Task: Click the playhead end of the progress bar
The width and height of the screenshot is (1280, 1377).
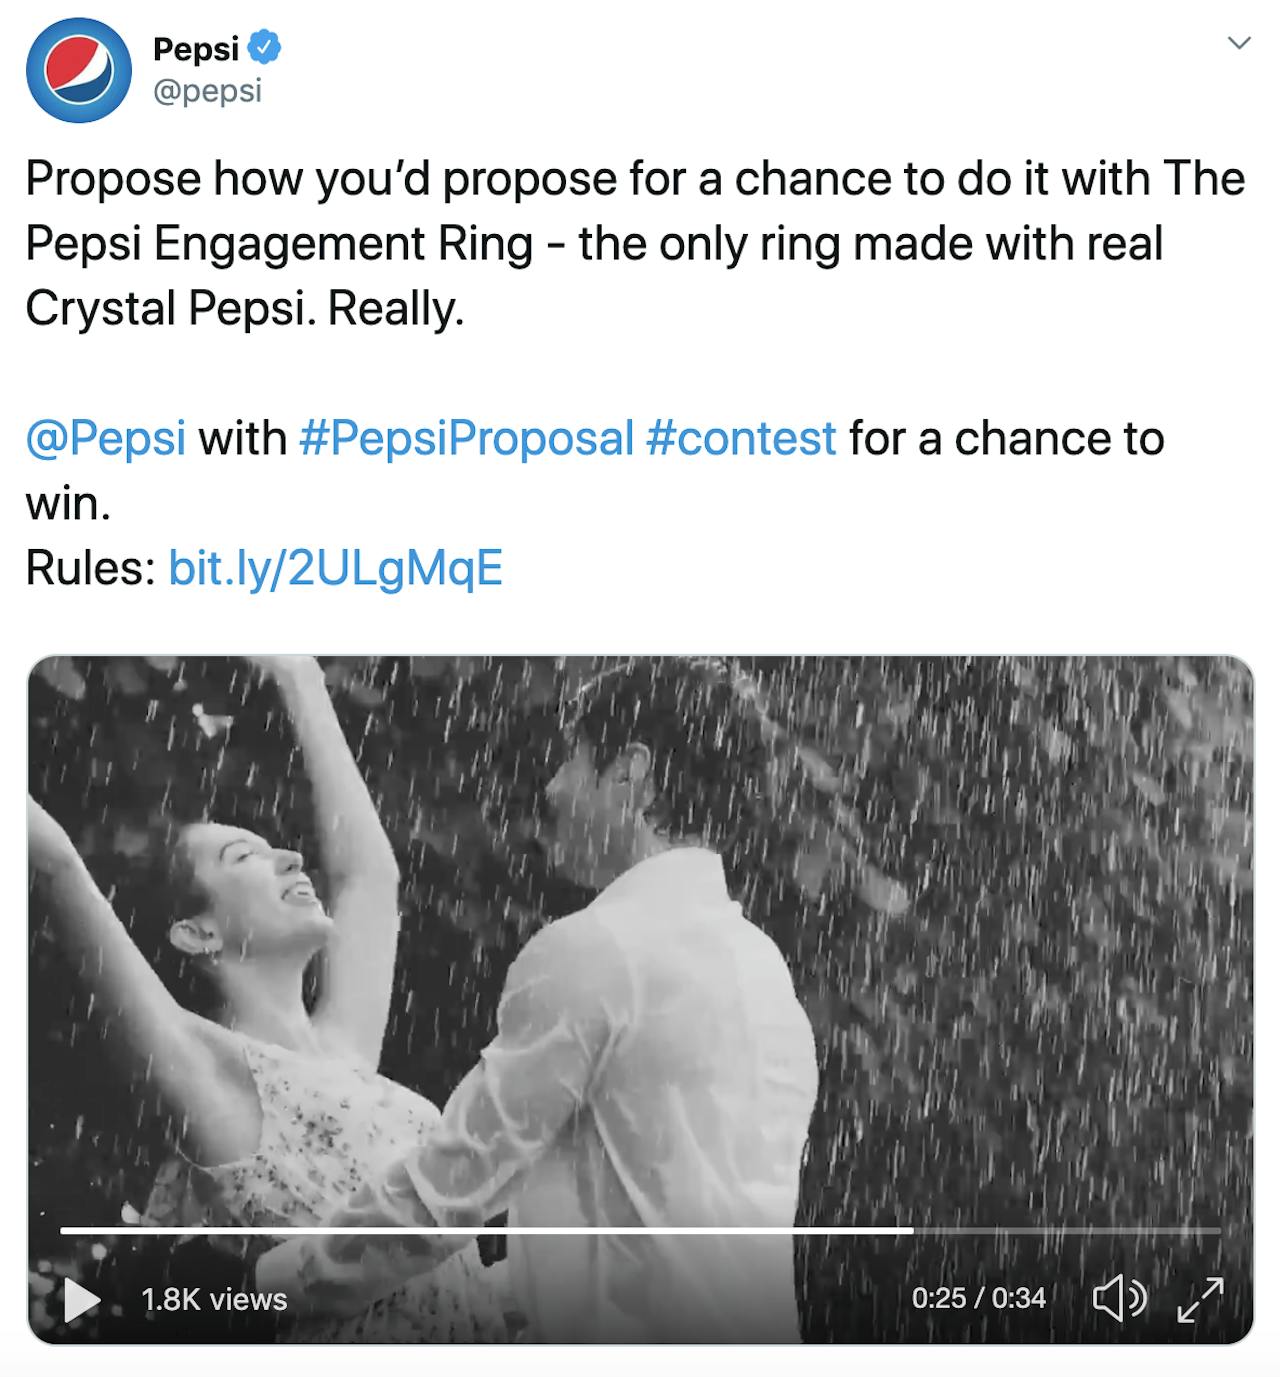Action: pyautogui.click(x=912, y=1230)
